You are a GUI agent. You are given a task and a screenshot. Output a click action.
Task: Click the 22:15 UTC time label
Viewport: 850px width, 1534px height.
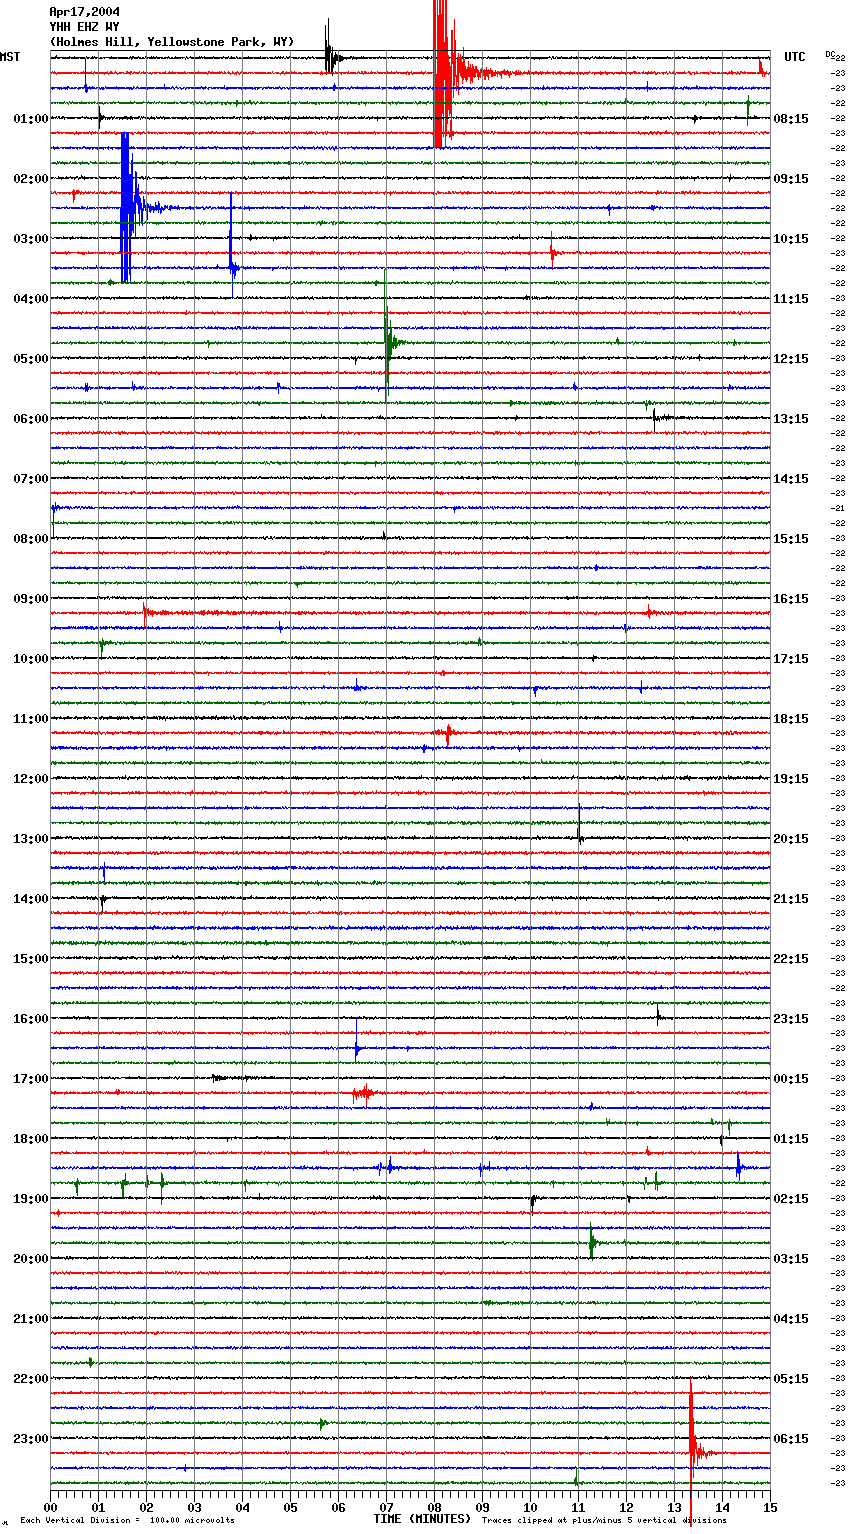pos(791,959)
